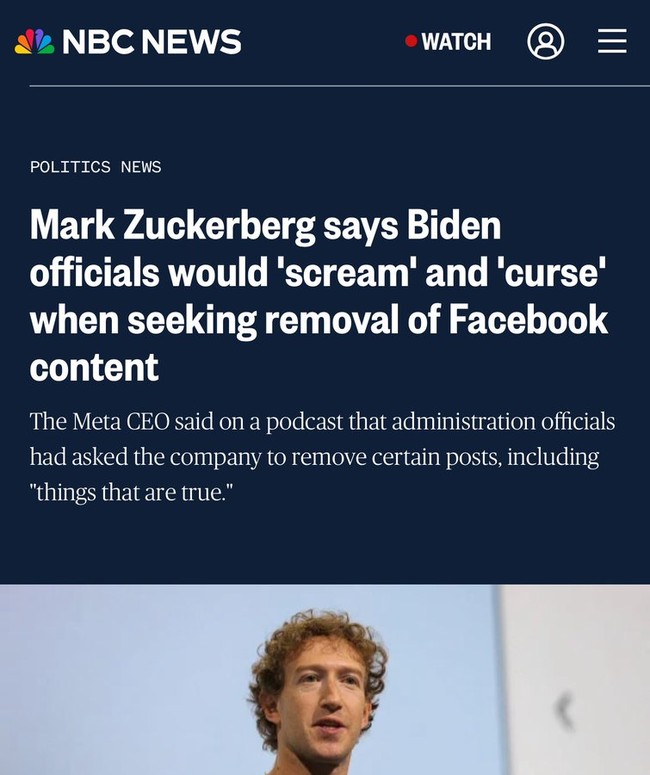Open the article photo of the man
Image resolution: width=650 pixels, height=775 pixels.
click(x=325, y=680)
